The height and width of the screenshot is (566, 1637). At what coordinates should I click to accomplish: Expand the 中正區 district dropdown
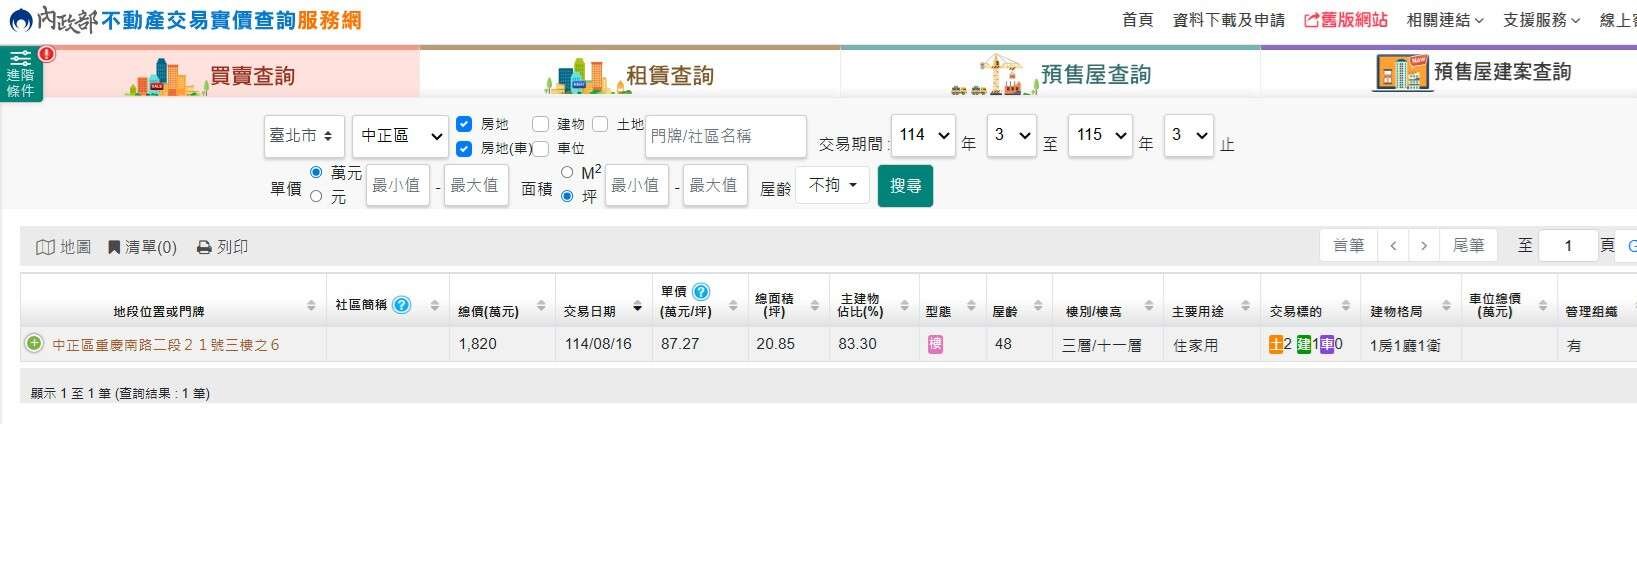pos(400,136)
